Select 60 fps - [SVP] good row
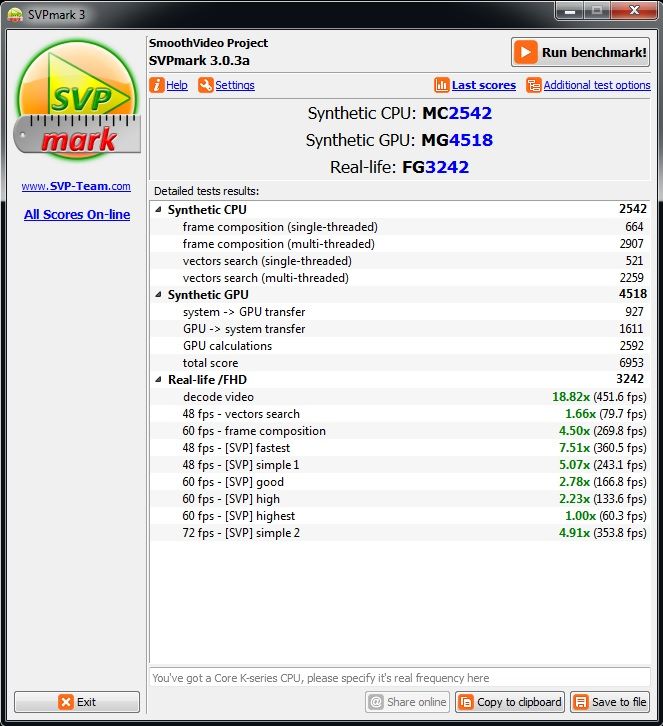The image size is (663, 726). point(400,482)
